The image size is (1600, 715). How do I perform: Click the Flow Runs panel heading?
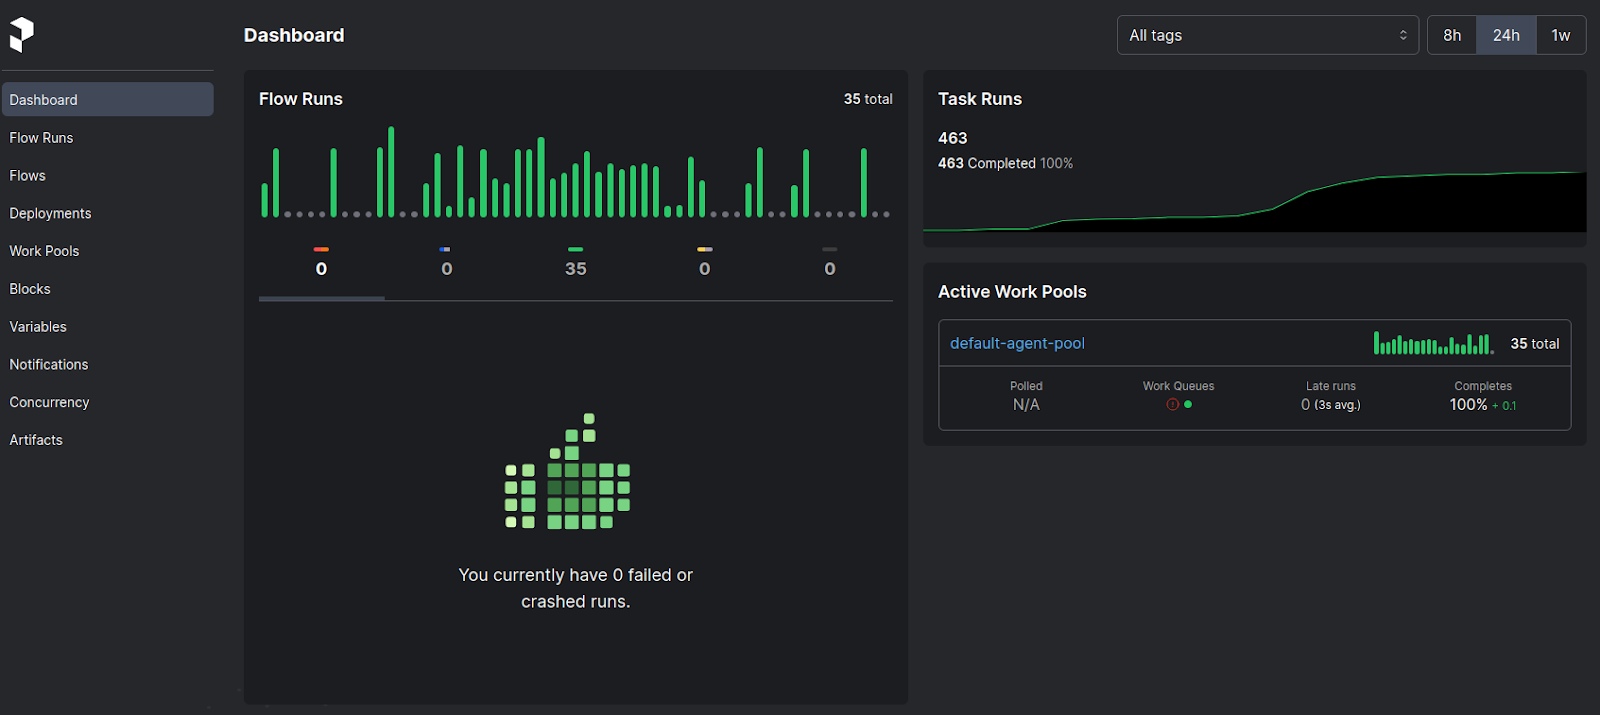point(301,99)
